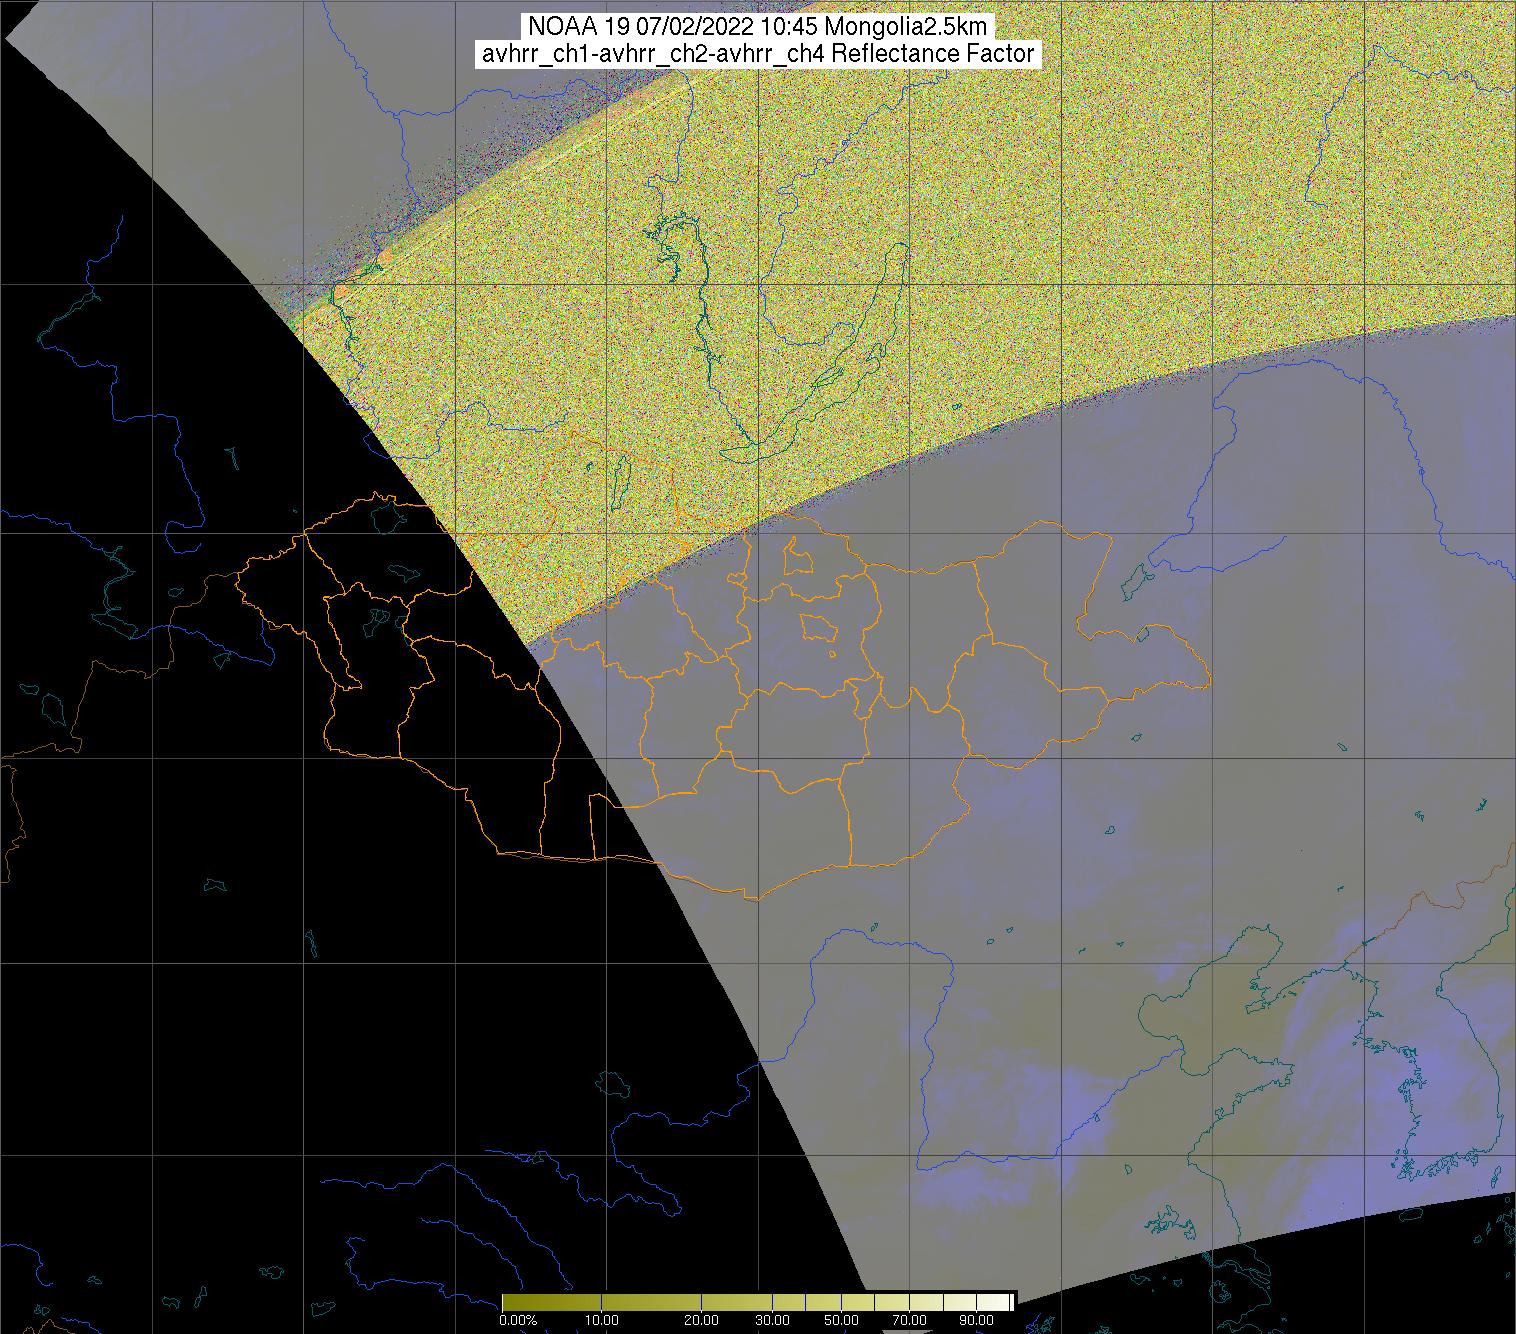Pick the '90.00' legend scale label
This screenshot has width=1516, height=1334.
pyautogui.click(x=976, y=1320)
